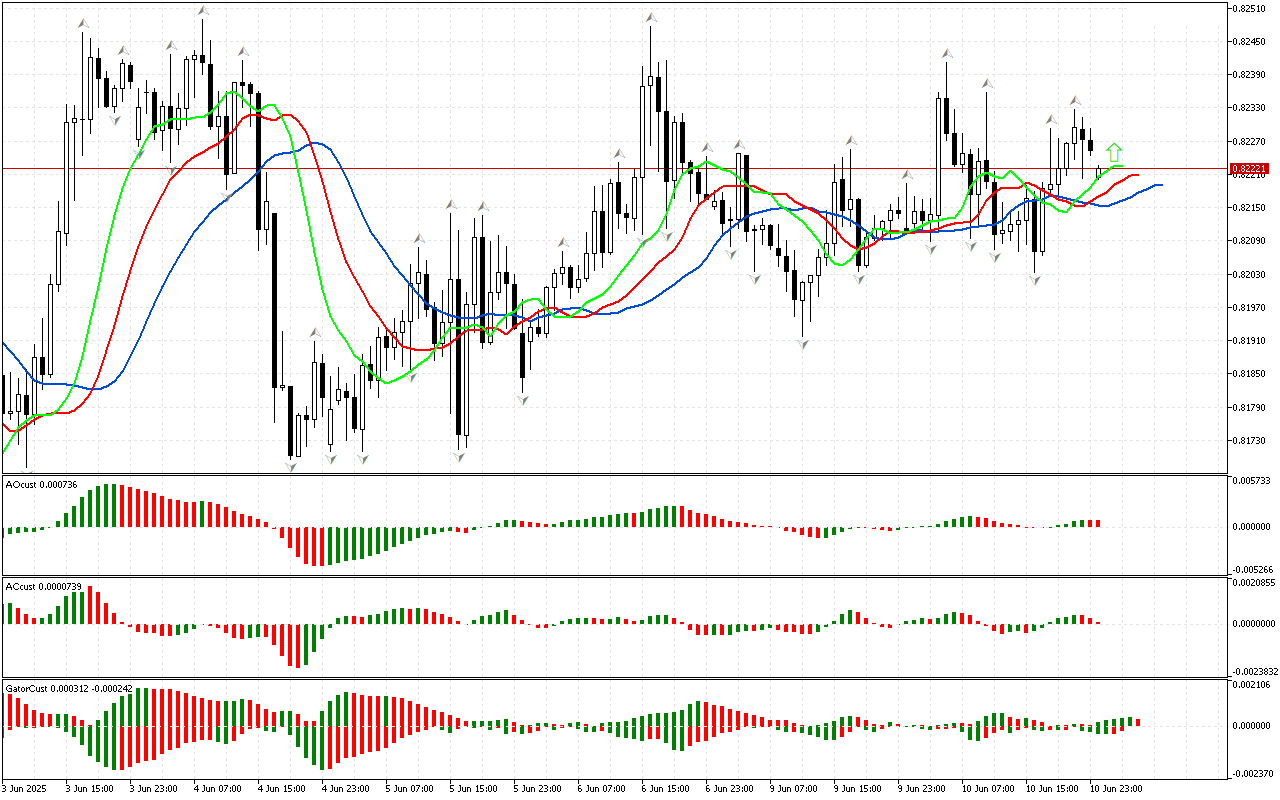Click the 0.82510 price scale label
Screen dimensions: 1280x800
coord(1250,8)
